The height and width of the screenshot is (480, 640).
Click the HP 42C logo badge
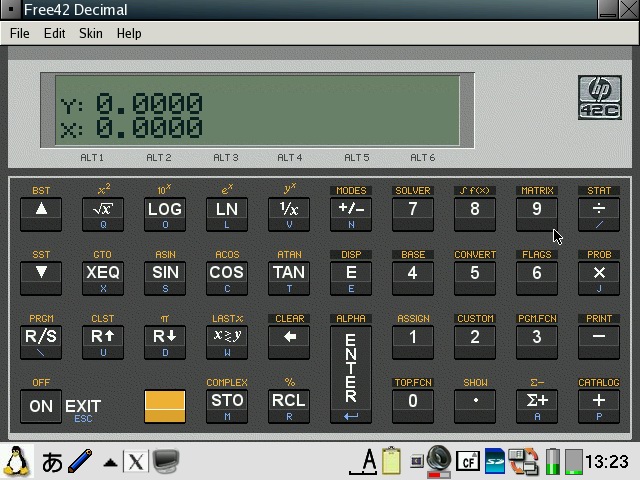pos(599,98)
